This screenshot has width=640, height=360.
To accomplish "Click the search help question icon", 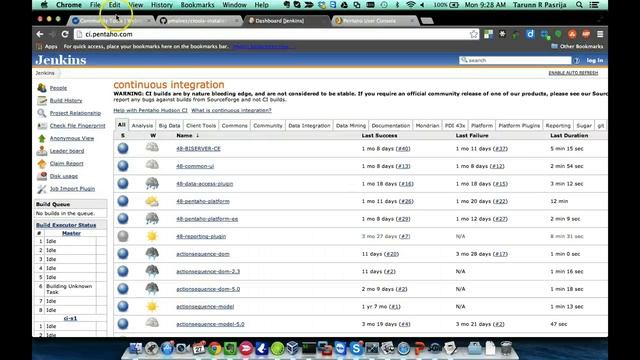I will tap(576, 60).
